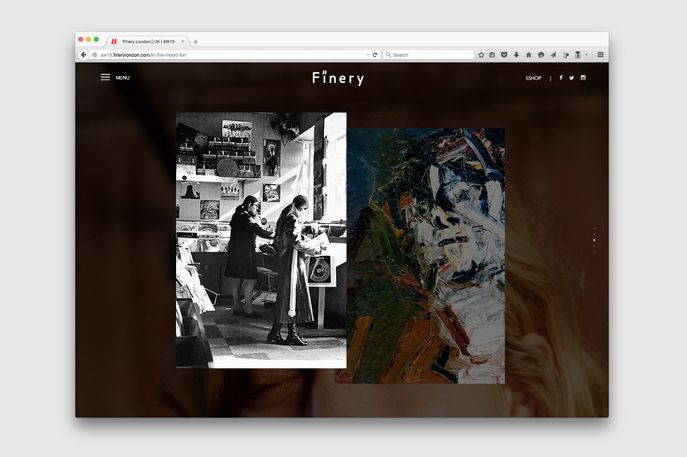The width and height of the screenshot is (687, 457).
Task: Click the black and white record shop photo
Action: click(260, 240)
